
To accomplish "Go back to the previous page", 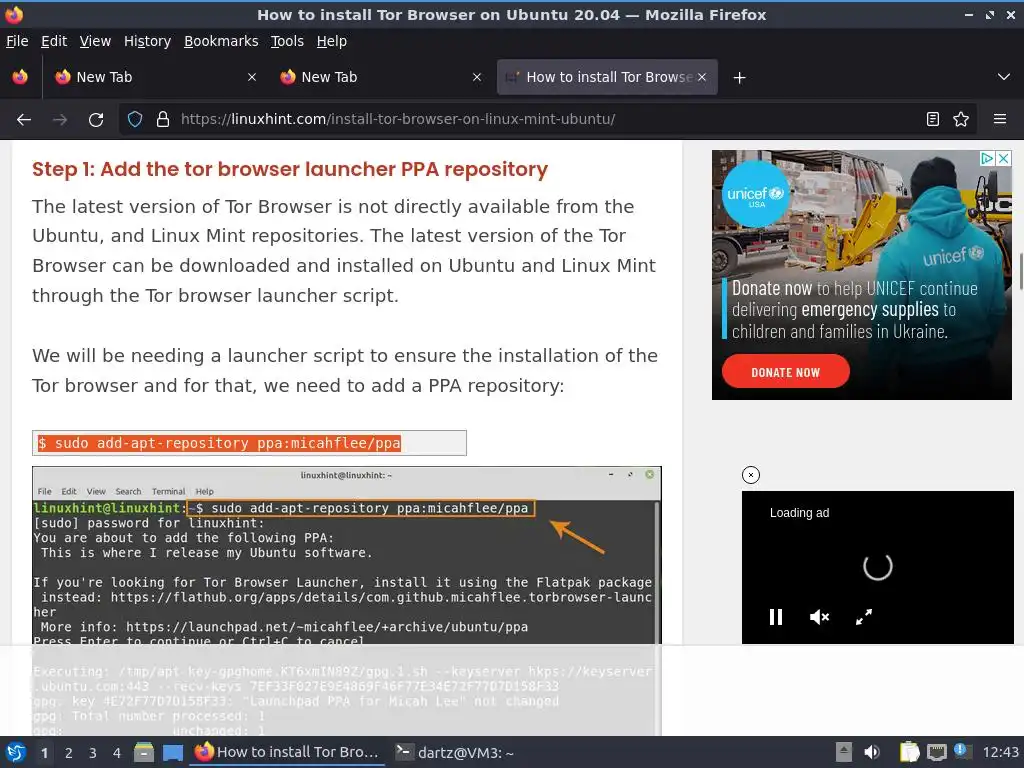I will (24, 120).
